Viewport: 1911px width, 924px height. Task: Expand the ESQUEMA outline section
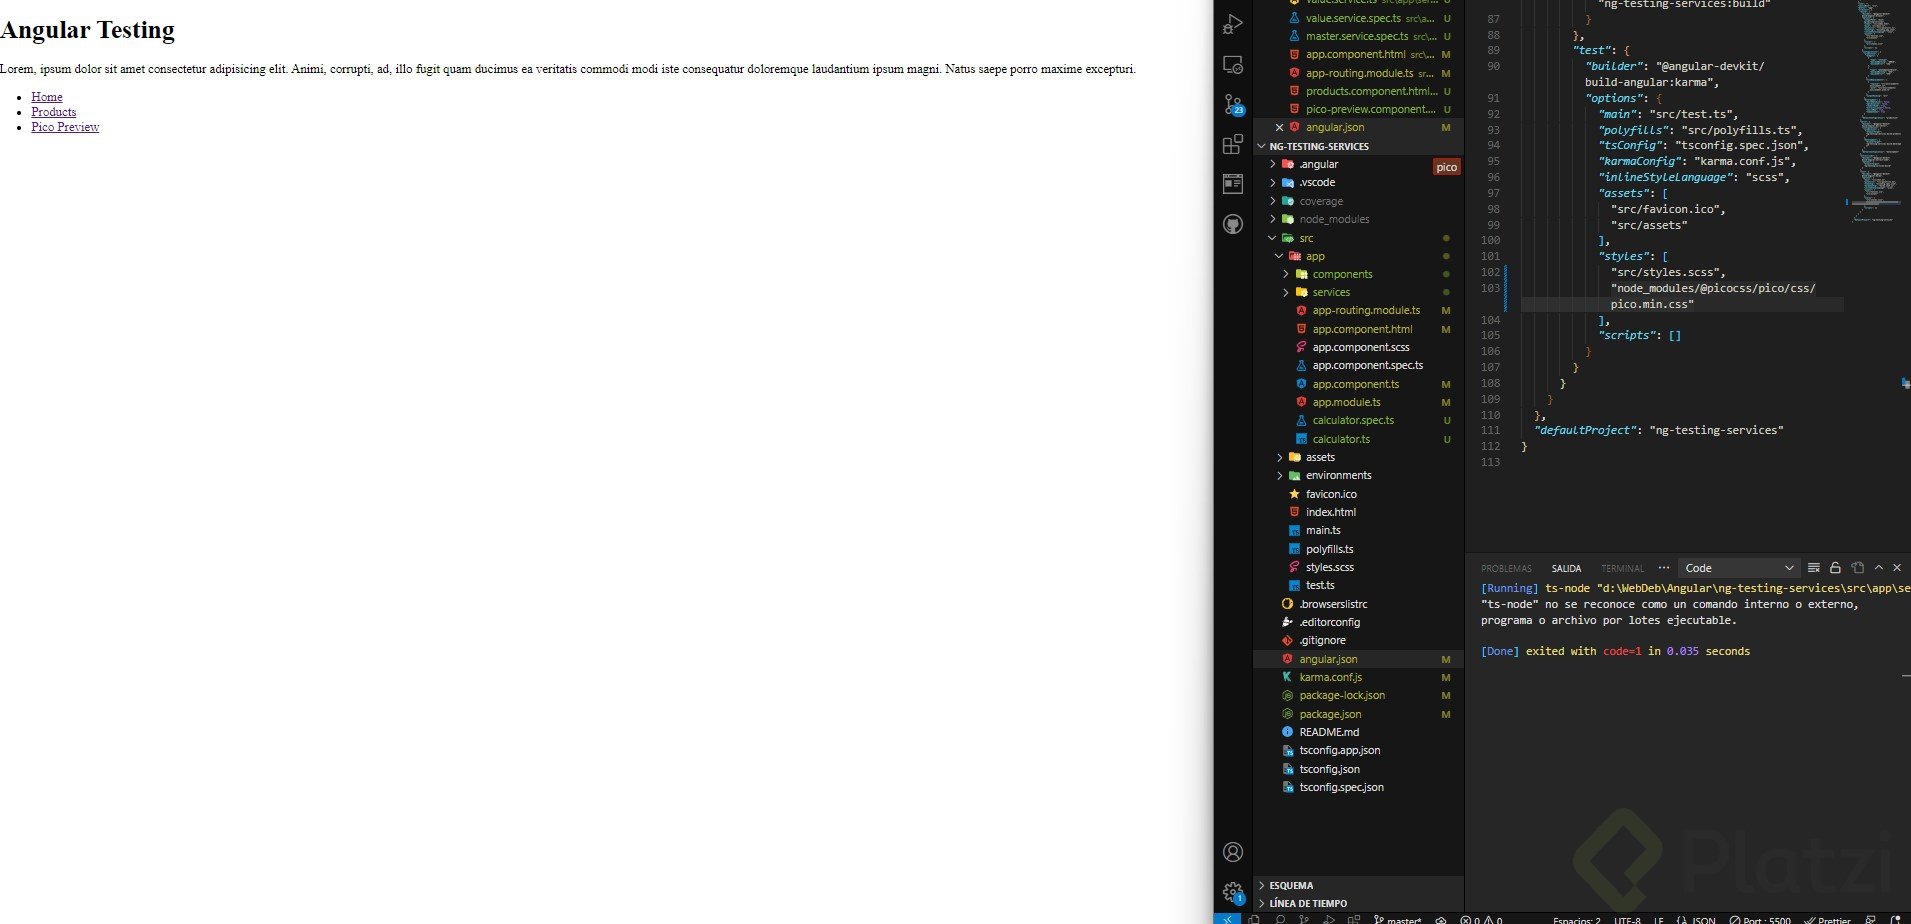pyautogui.click(x=1359, y=885)
